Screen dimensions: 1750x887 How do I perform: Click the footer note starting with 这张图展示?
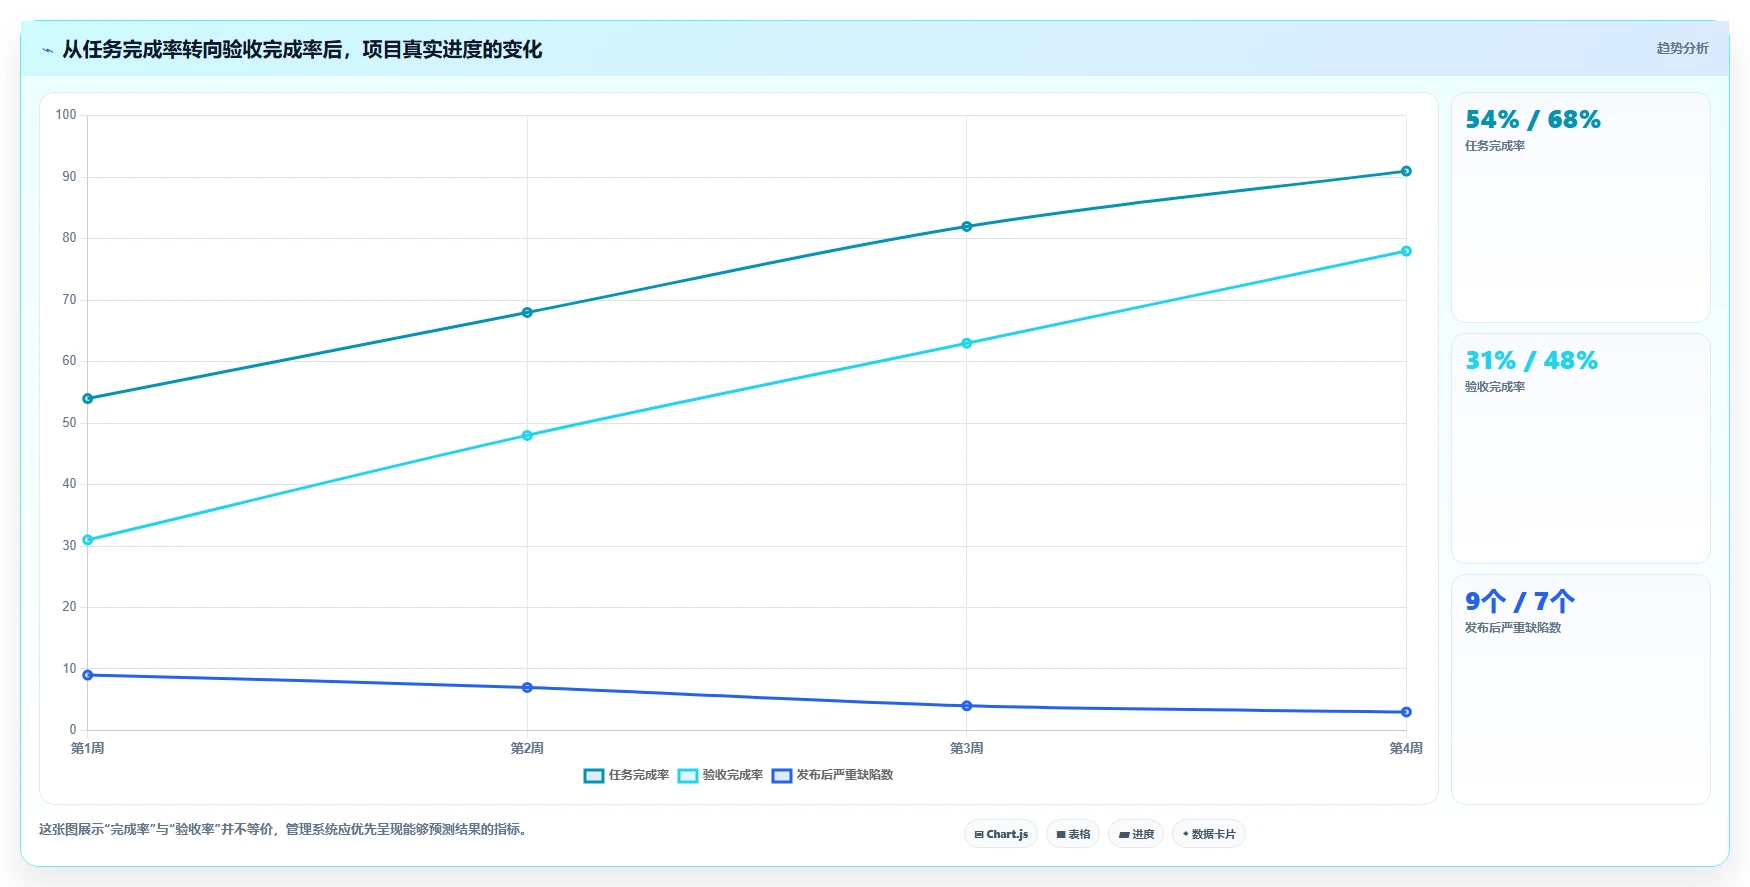pos(284,829)
